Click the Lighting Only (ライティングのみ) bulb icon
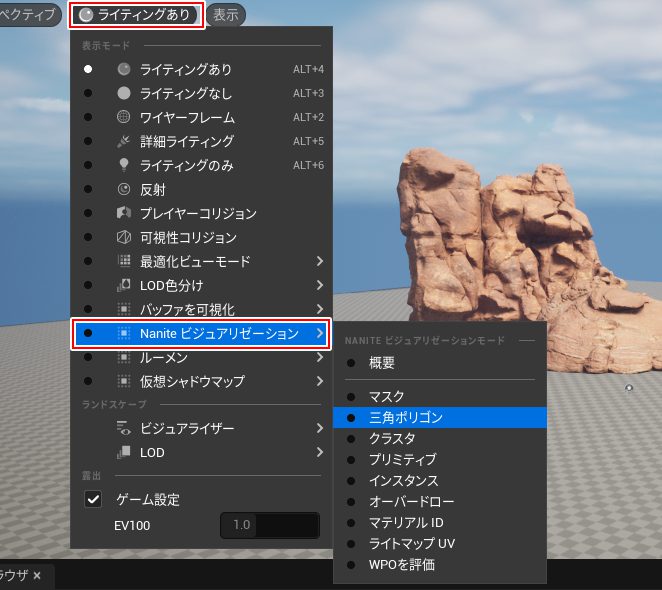 124,165
